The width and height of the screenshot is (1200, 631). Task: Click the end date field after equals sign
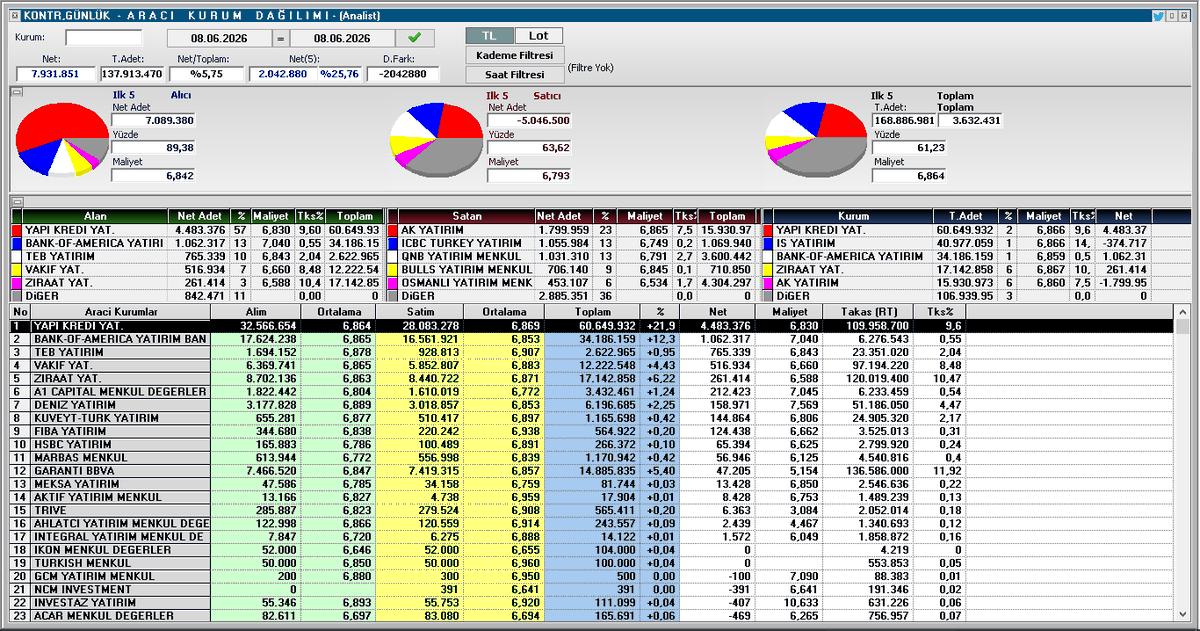point(342,38)
